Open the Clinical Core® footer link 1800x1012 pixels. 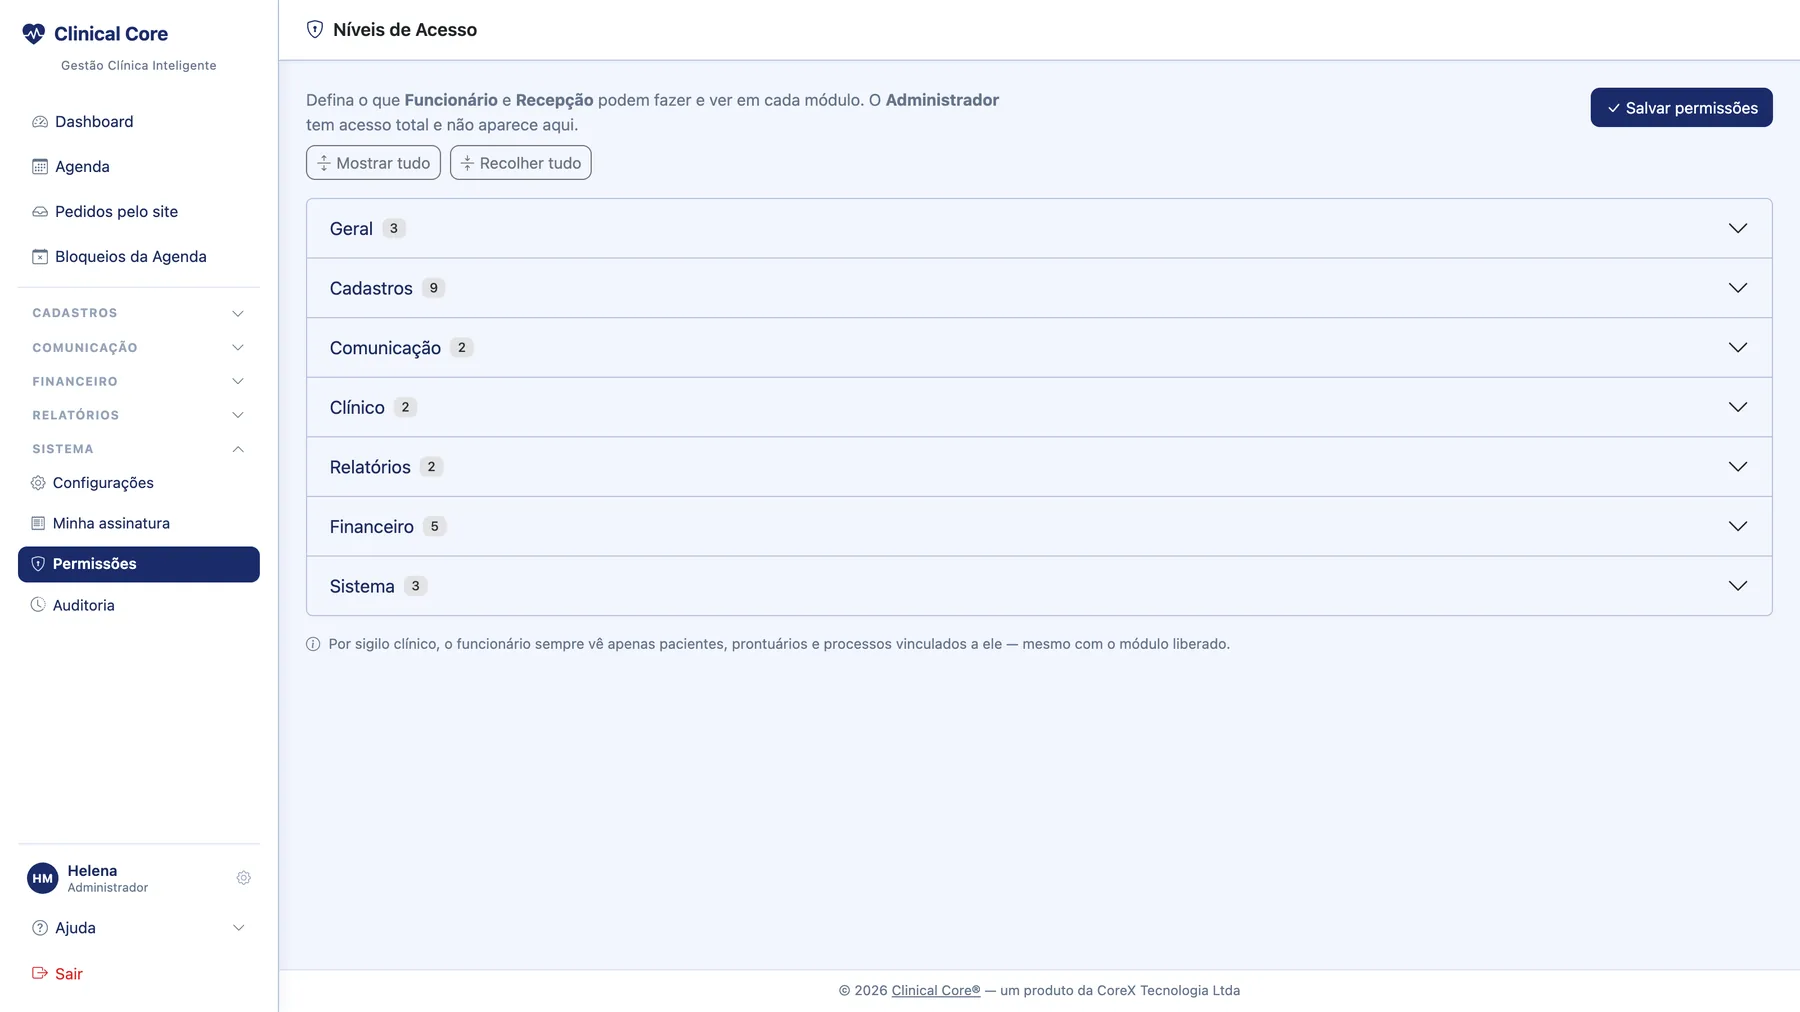pos(936,991)
